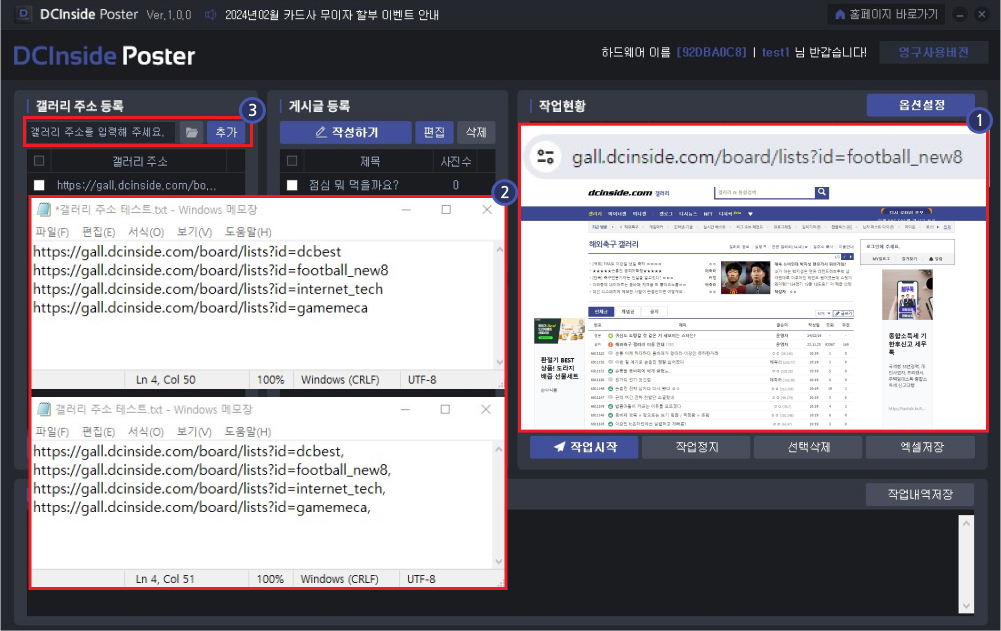
Task: Toggle the post list header checkbox
Action: pos(292,161)
